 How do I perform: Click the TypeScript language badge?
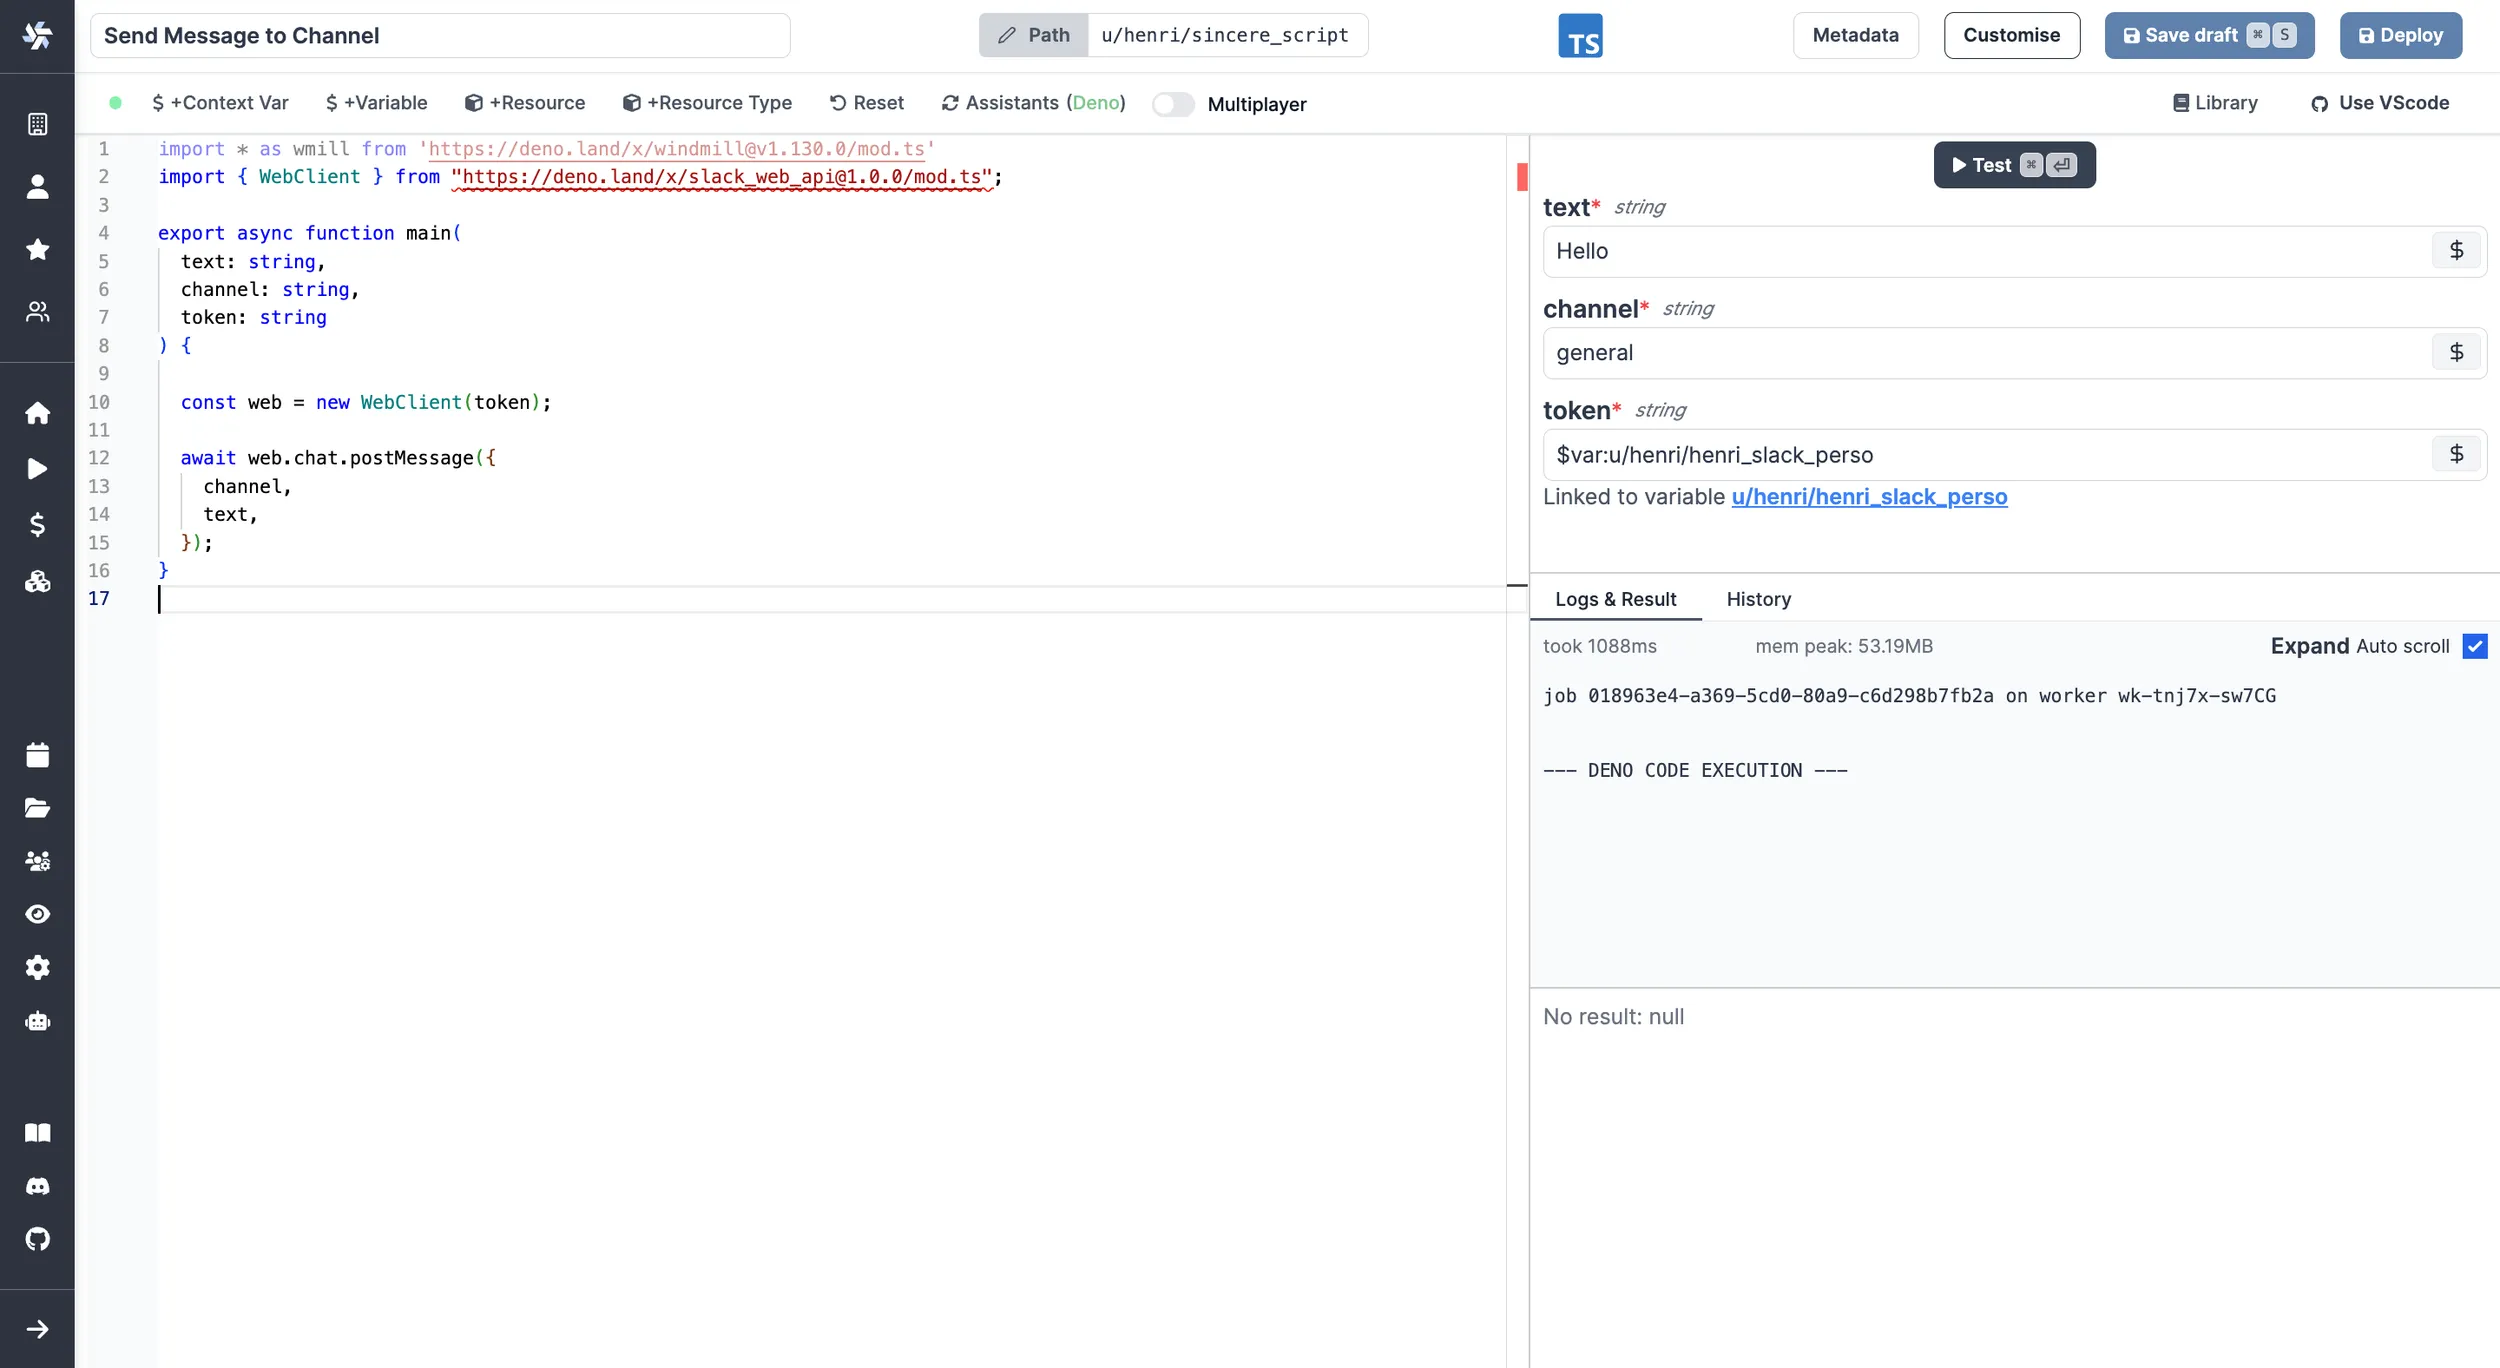[1580, 36]
